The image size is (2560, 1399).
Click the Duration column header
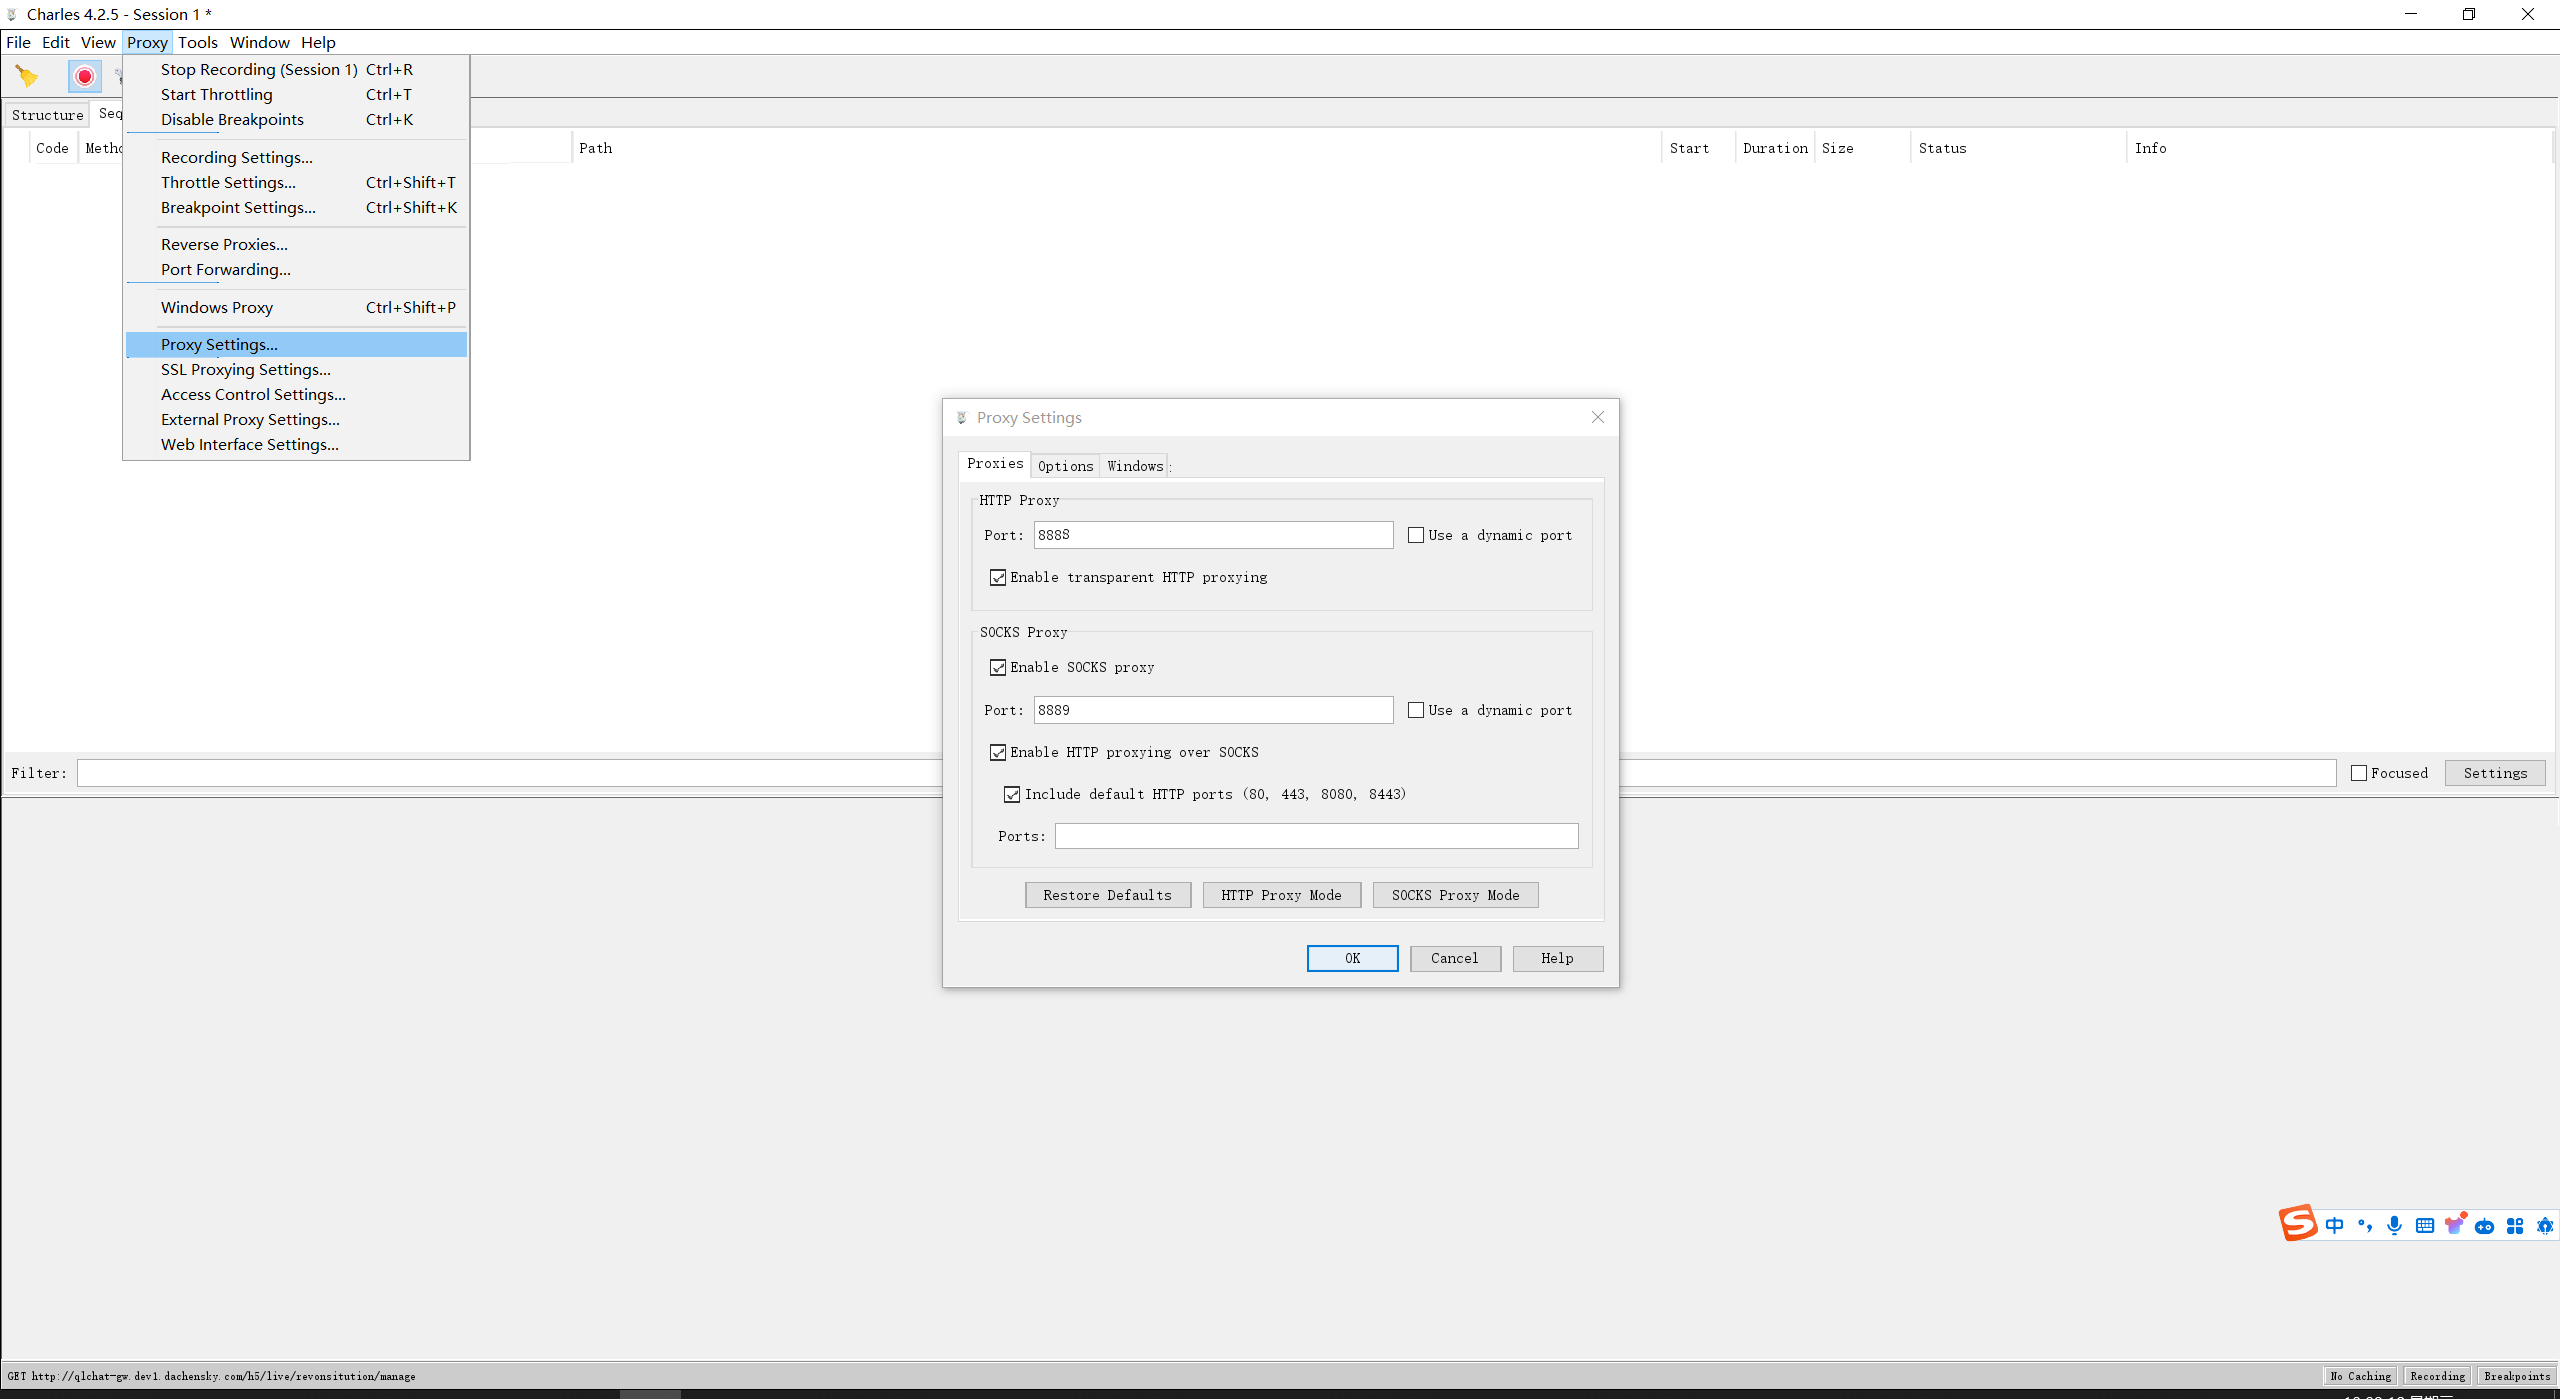[1775, 148]
